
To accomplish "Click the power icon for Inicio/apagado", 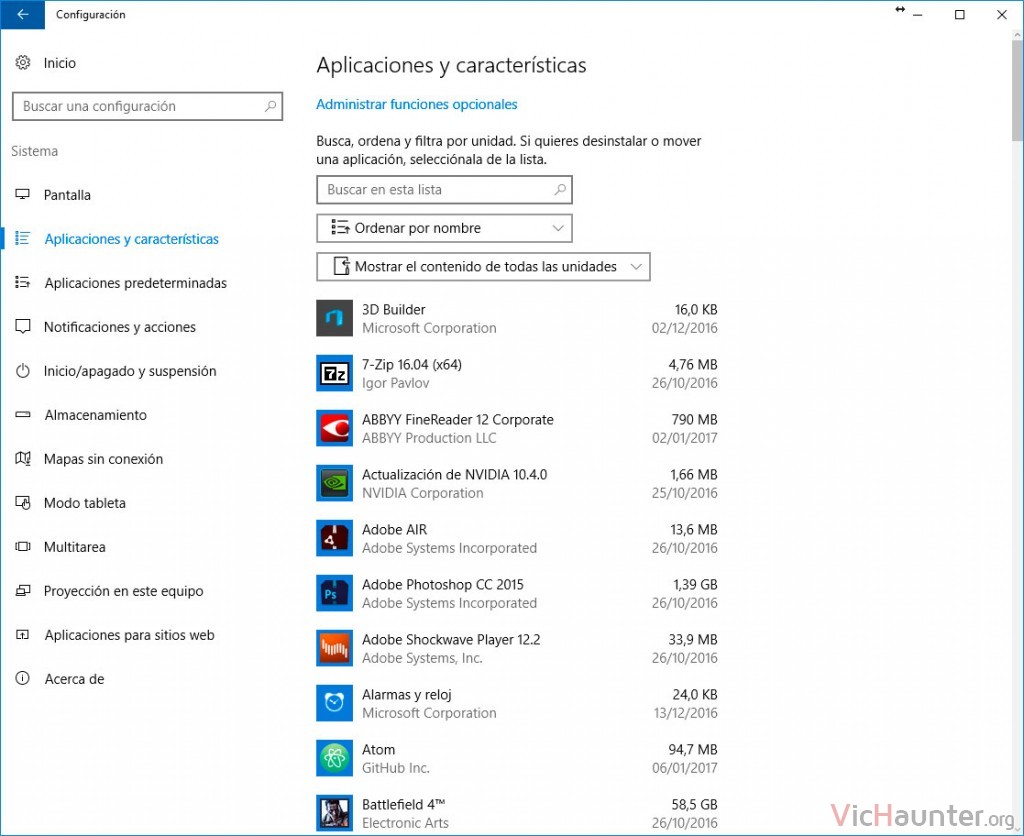I will [23, 371].
